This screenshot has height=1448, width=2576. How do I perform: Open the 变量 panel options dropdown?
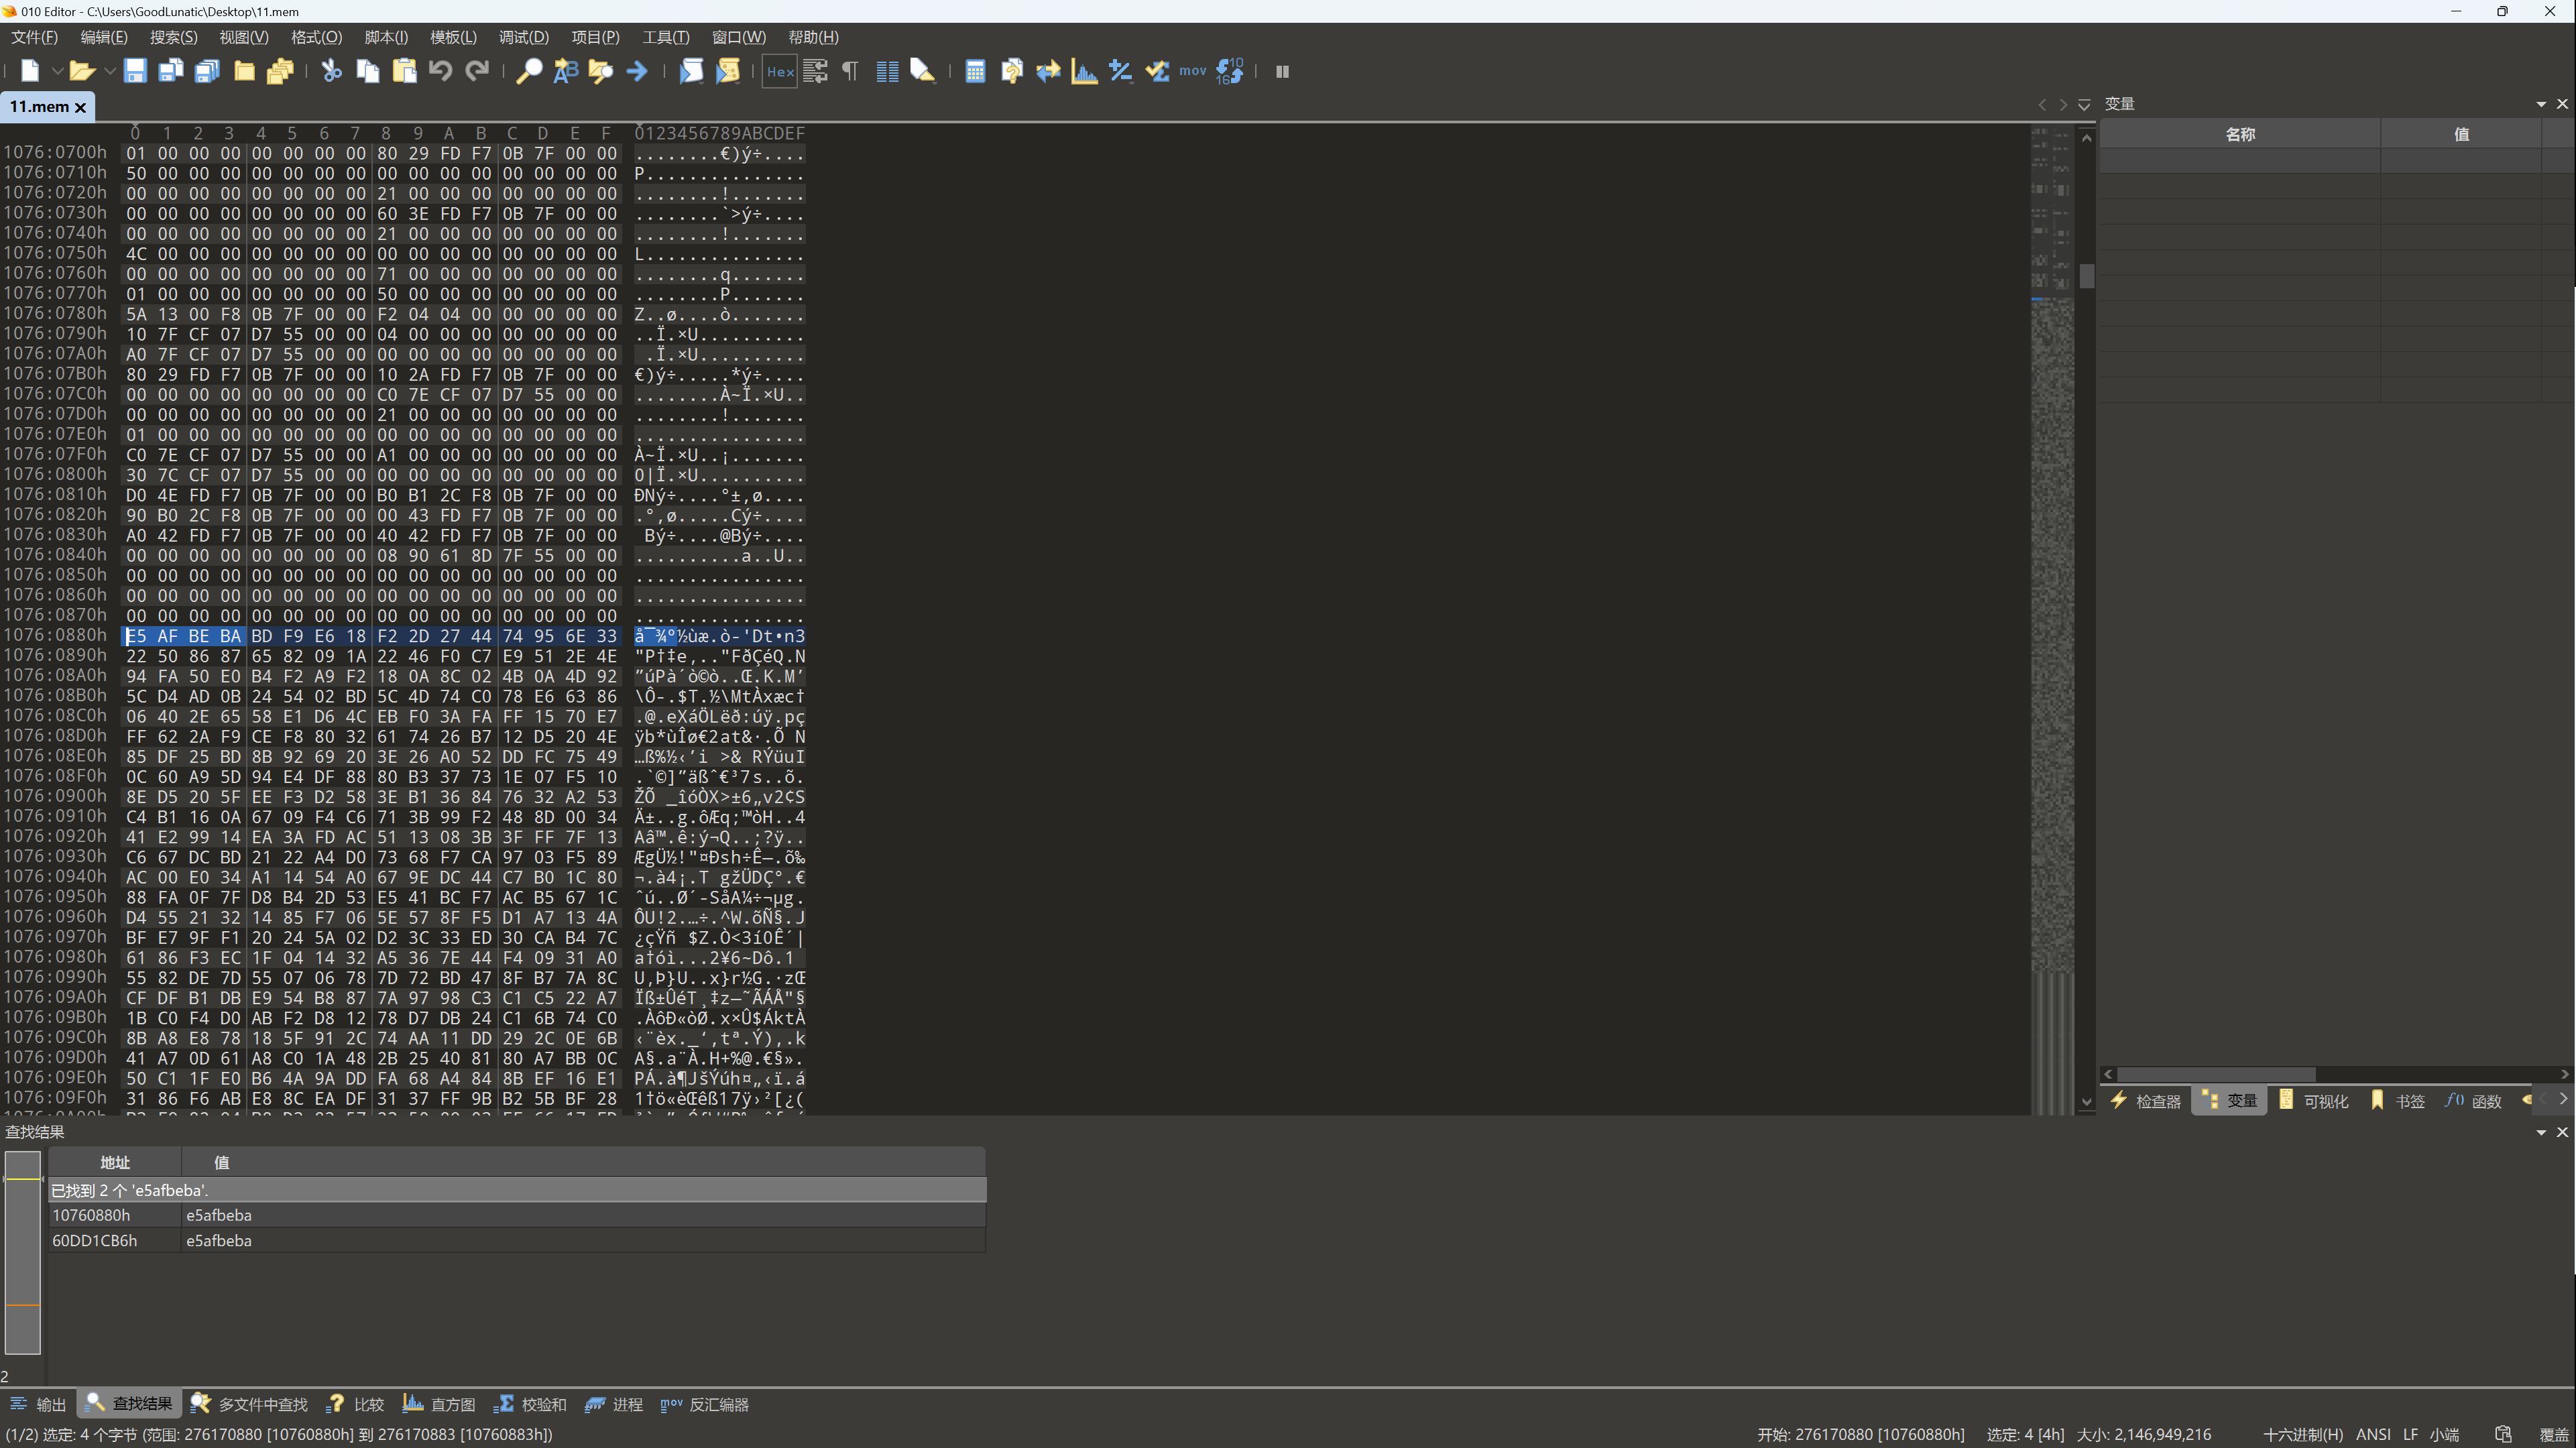pos(2541,104)
